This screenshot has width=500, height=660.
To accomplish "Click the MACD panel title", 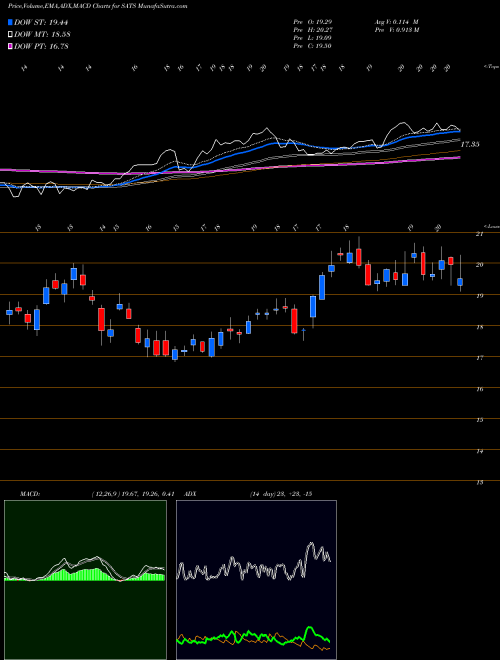I will click(x=29, y=494).
